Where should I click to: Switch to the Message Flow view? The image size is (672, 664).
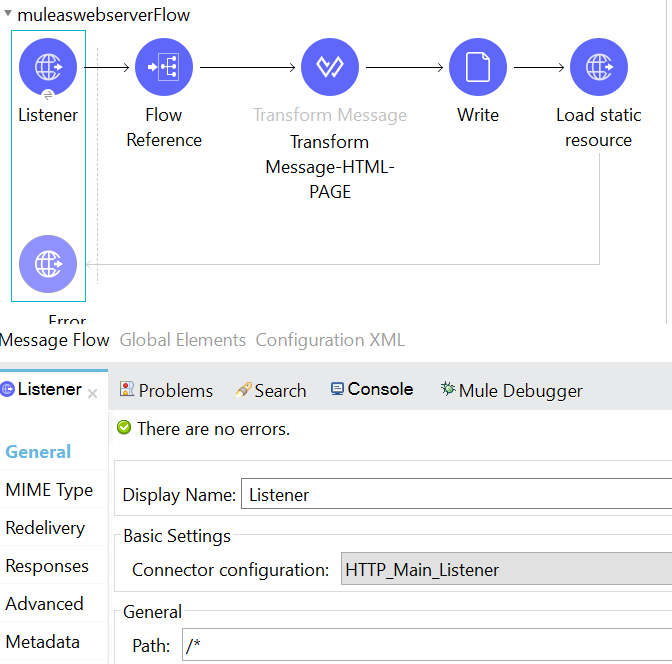(55, 340)
